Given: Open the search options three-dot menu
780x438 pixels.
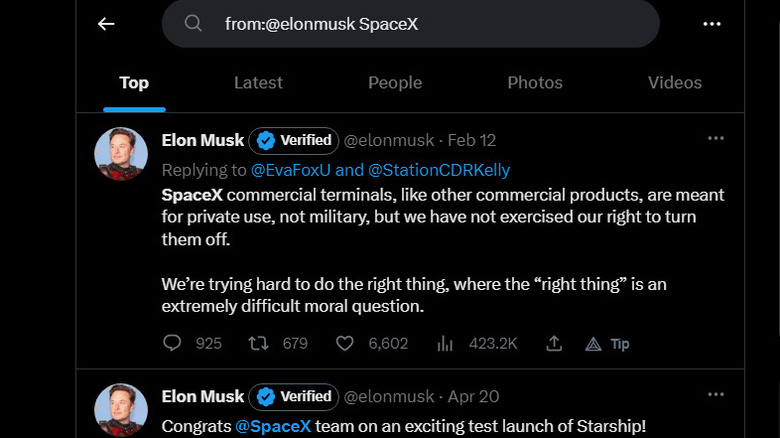Looking at the screenshot, I should (712, 24).
